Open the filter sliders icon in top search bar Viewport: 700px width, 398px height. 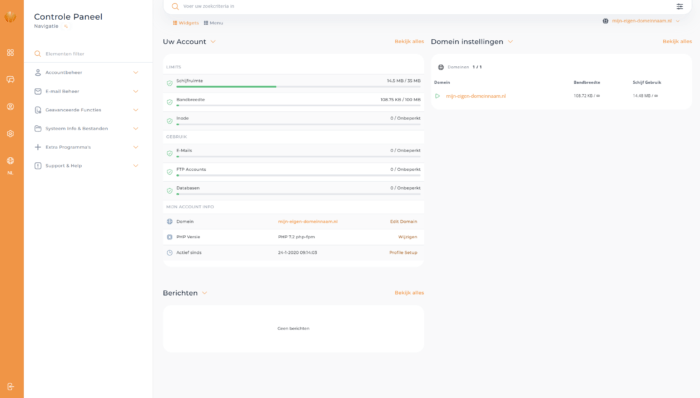(679, 6)
